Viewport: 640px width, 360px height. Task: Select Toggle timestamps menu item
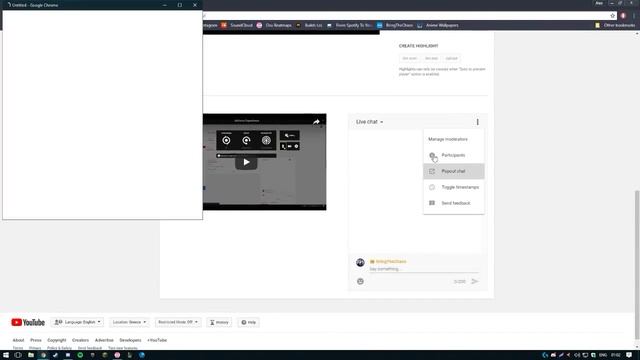coord(454,187)
